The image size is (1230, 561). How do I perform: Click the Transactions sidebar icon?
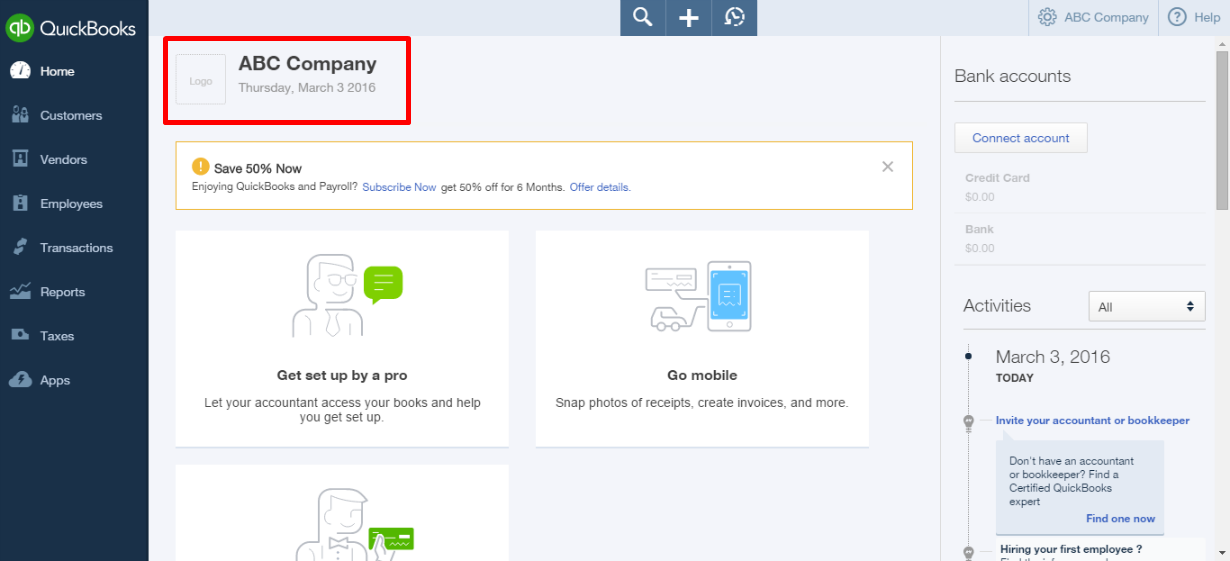coord(20,247)
